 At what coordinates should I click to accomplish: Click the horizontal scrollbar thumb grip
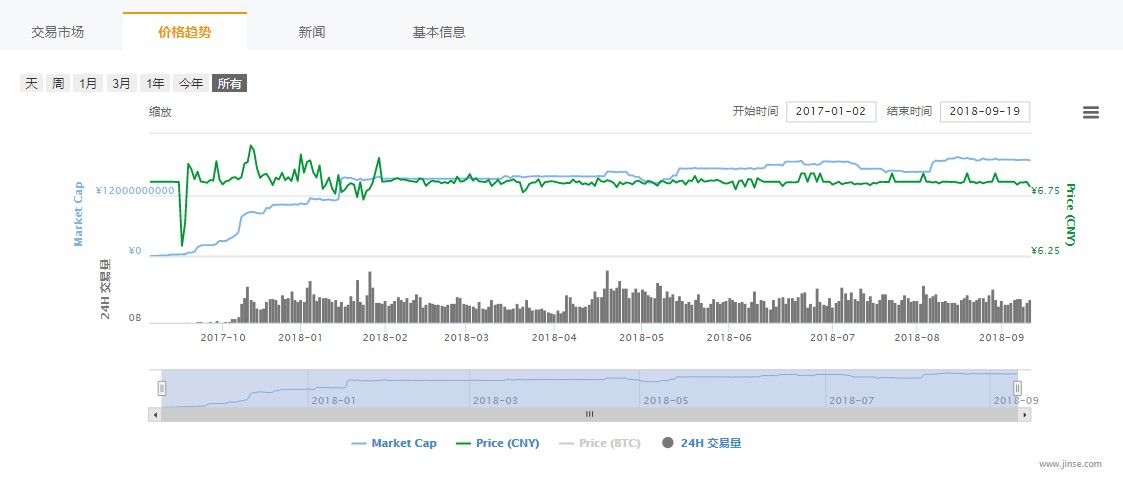point(589,414)
